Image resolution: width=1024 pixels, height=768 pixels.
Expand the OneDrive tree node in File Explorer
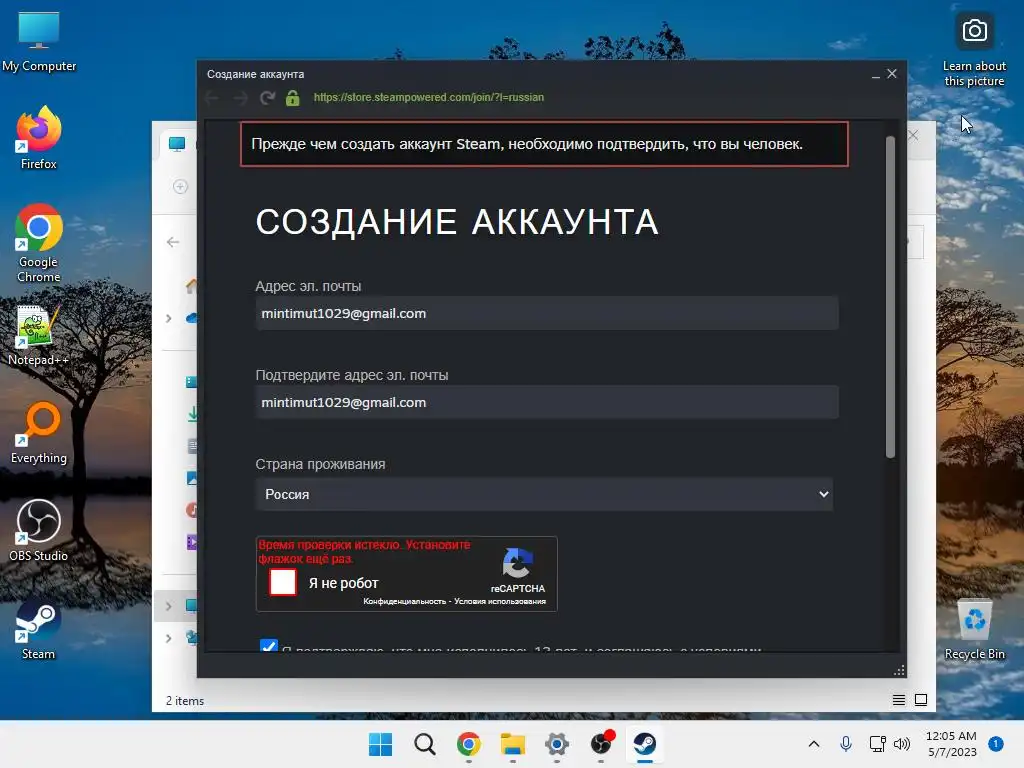[168, 318]
